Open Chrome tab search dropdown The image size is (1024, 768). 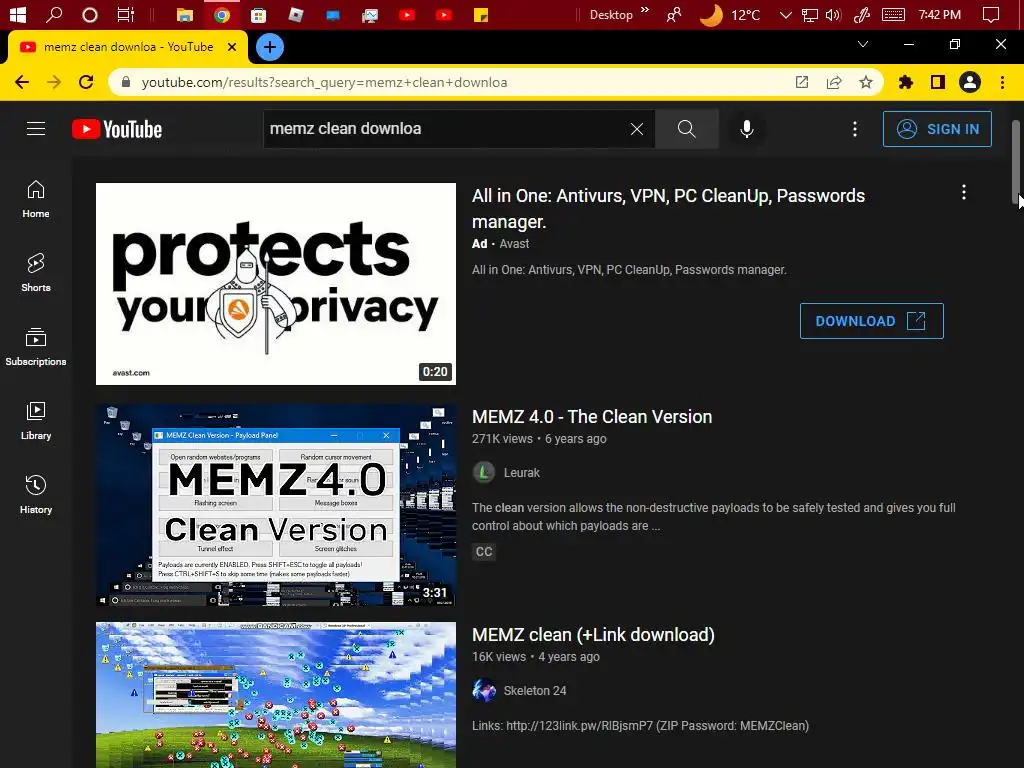click(x=863, y=44)
